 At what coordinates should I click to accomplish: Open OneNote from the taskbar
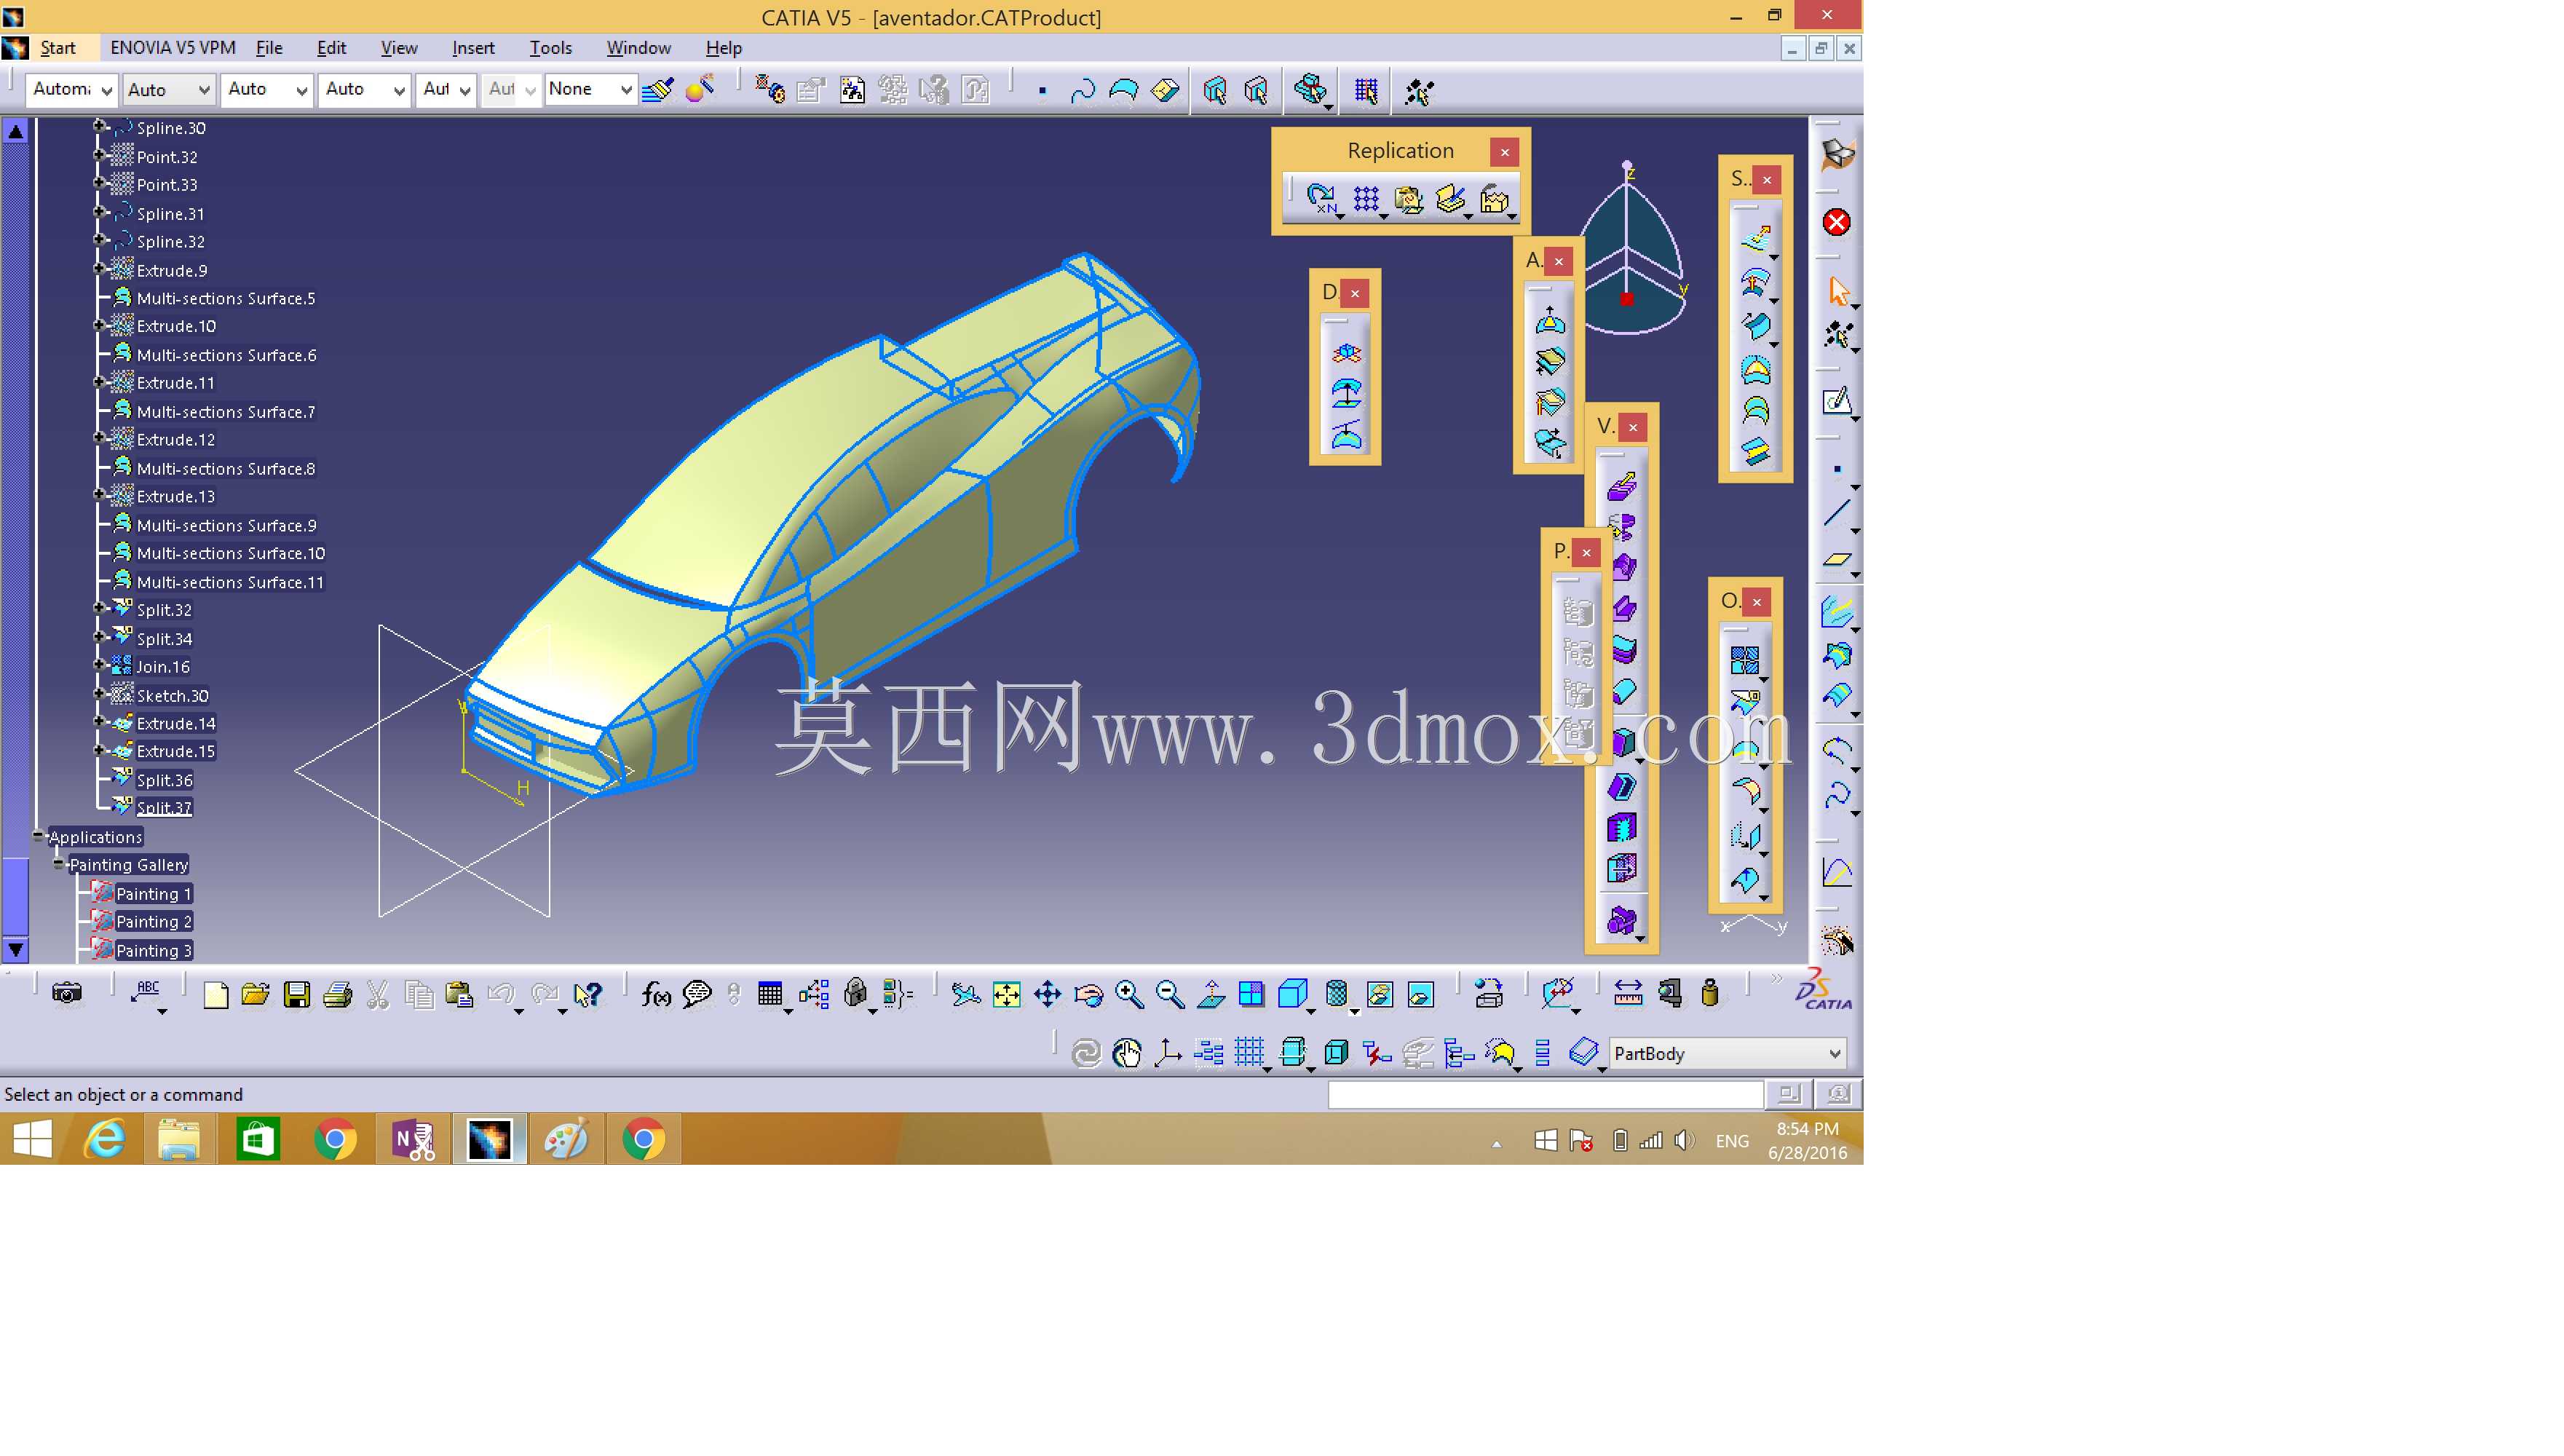click(413, 1139)
